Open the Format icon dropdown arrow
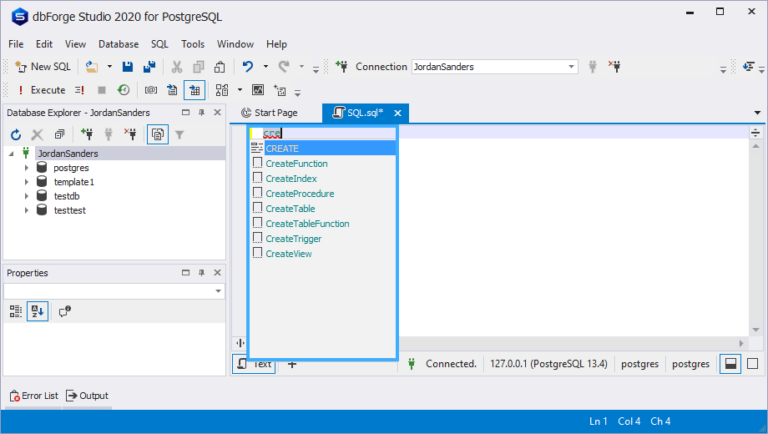The width and height of the screenshot is (768, 434). [240, 90]
